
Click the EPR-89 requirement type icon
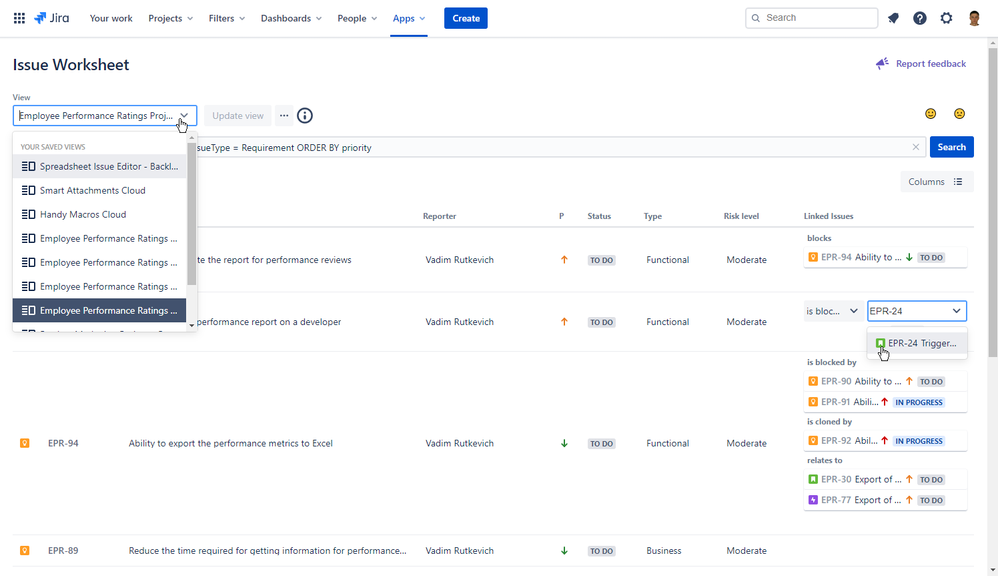click(x=25, y=550)
